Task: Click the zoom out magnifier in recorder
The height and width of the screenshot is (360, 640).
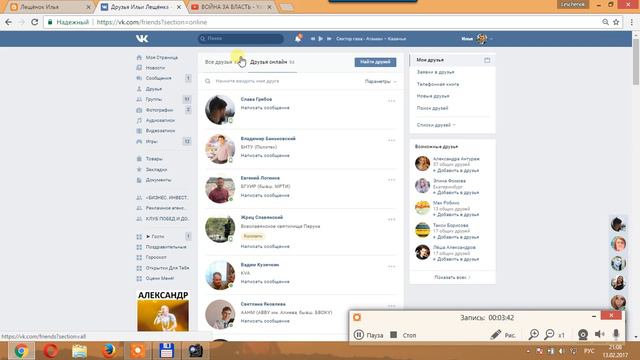Action: 549,335
